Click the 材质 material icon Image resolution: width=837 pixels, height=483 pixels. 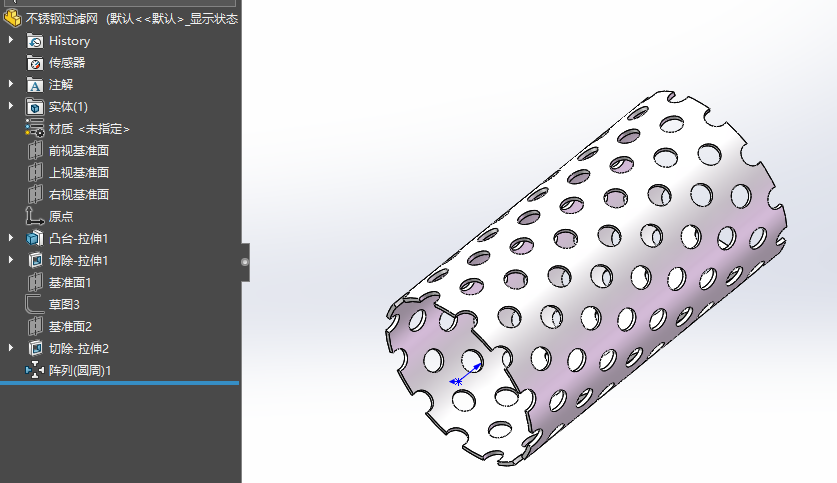[35, 129]
